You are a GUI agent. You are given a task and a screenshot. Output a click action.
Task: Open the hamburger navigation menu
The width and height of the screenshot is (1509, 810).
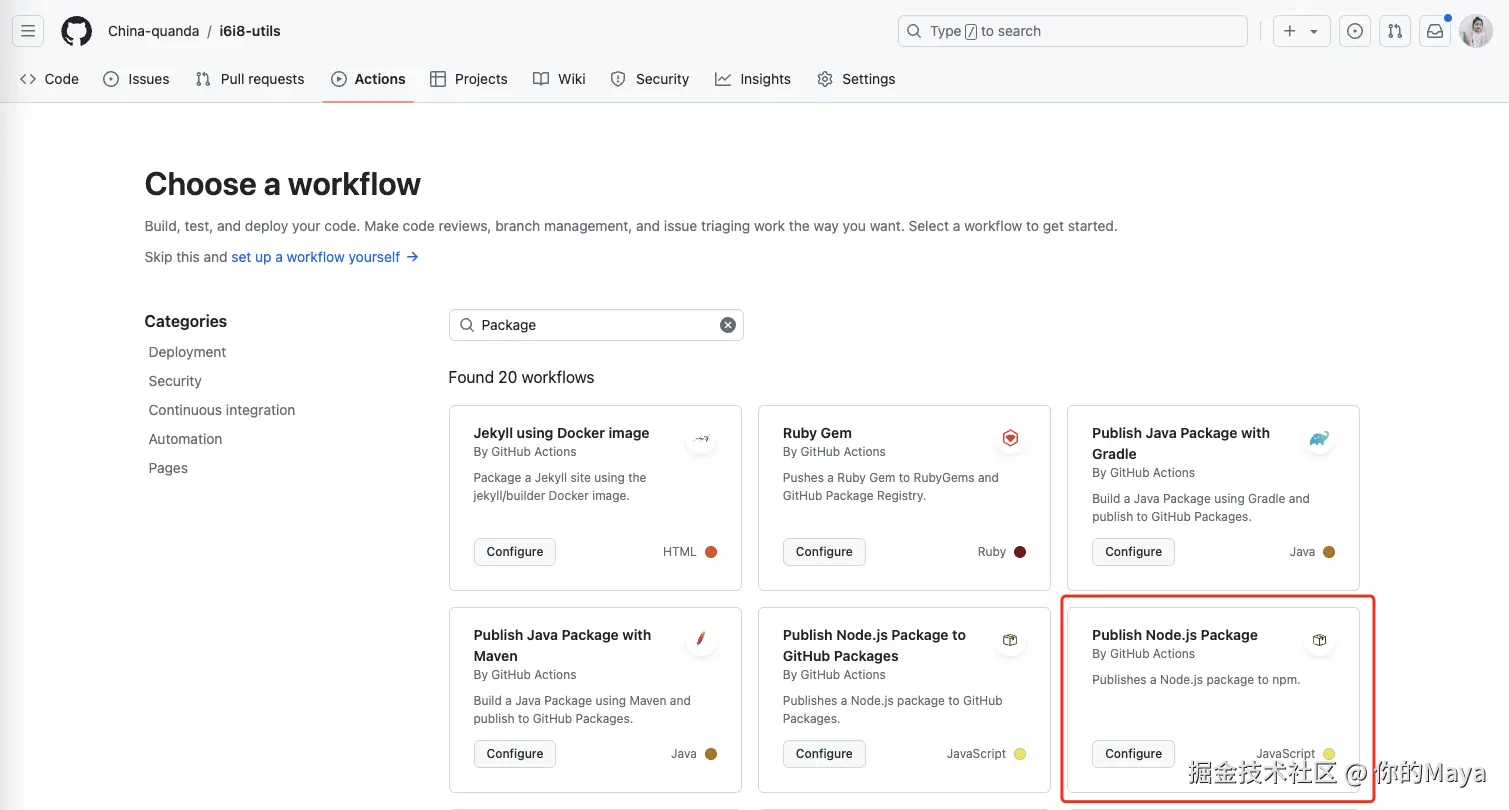tap(28, 31)
